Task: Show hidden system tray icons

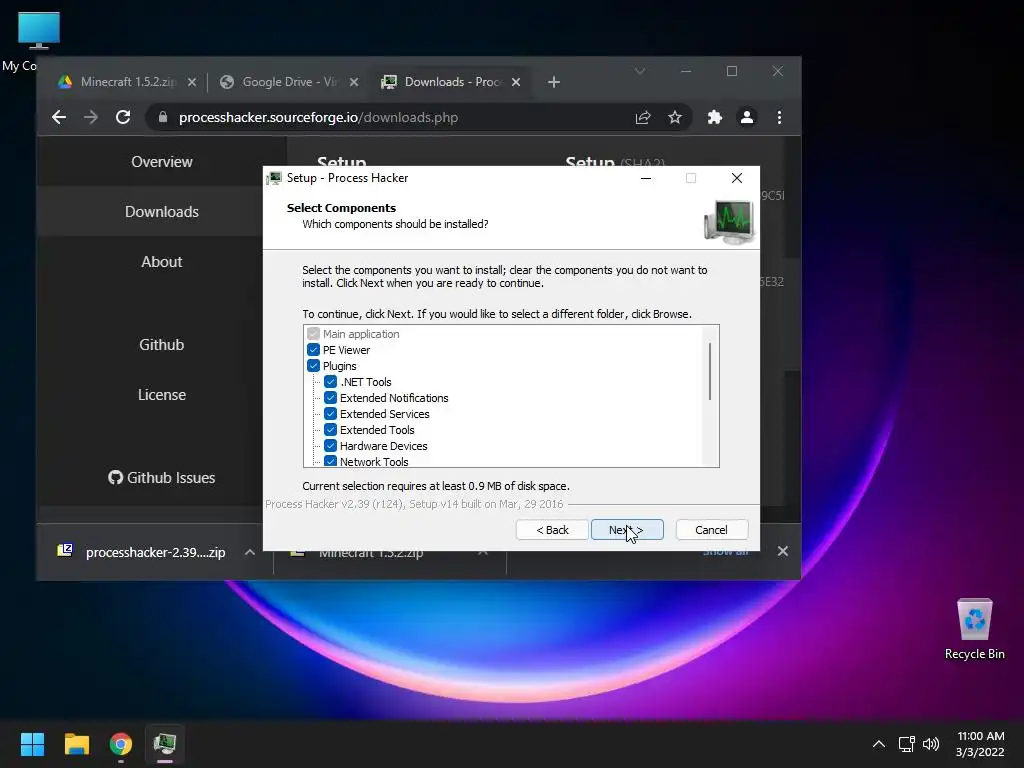Action: coord(879,744)
